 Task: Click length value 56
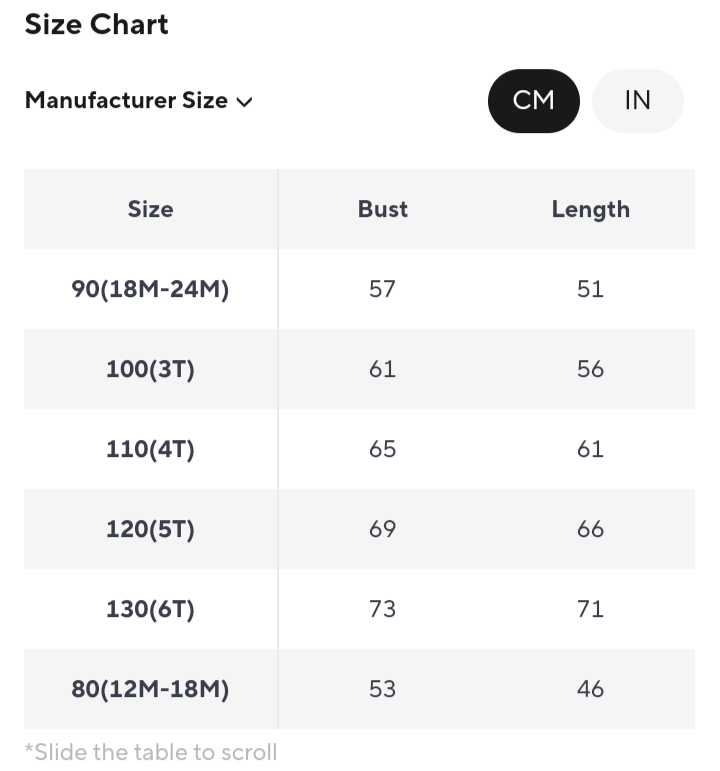590,369
